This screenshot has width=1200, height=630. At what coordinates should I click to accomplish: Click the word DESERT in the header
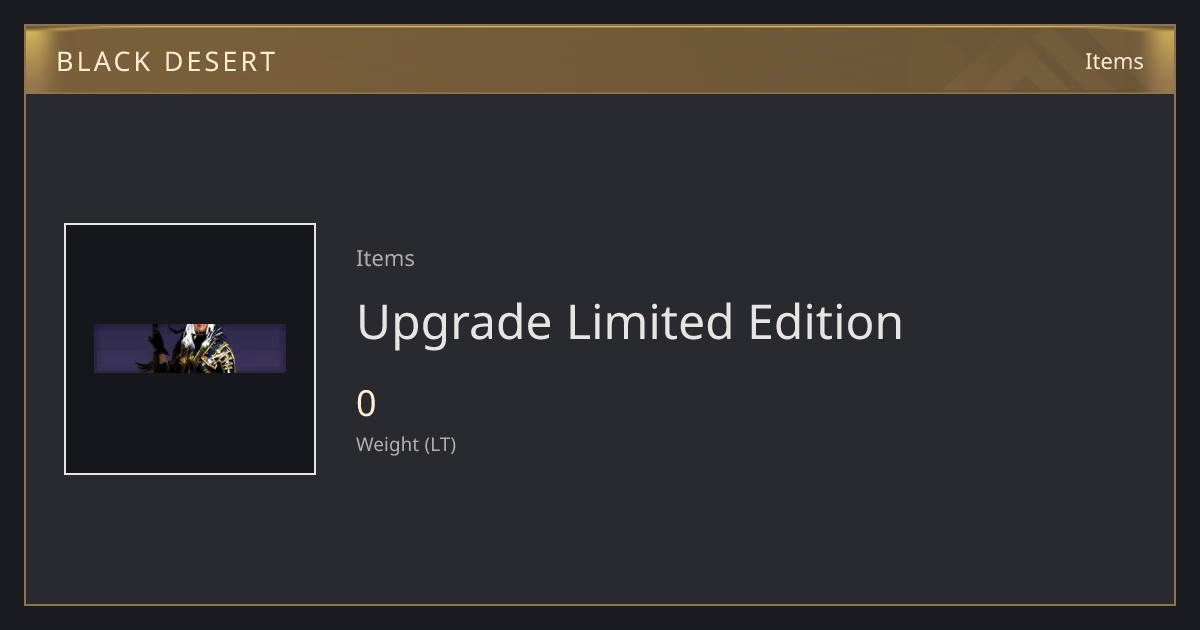tap(220, 62)
